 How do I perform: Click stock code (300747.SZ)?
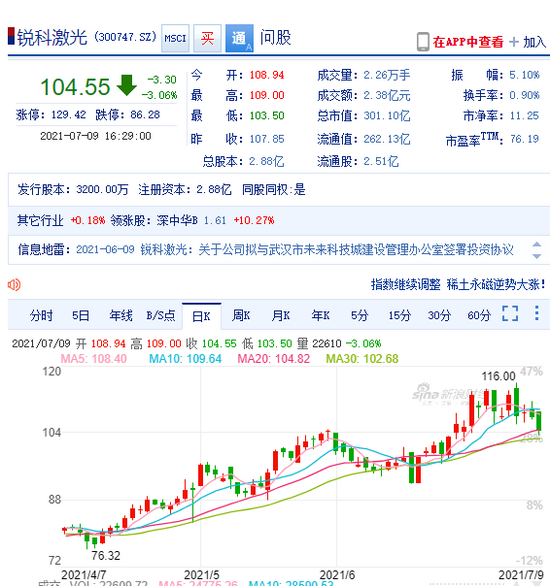click(125, 37)
